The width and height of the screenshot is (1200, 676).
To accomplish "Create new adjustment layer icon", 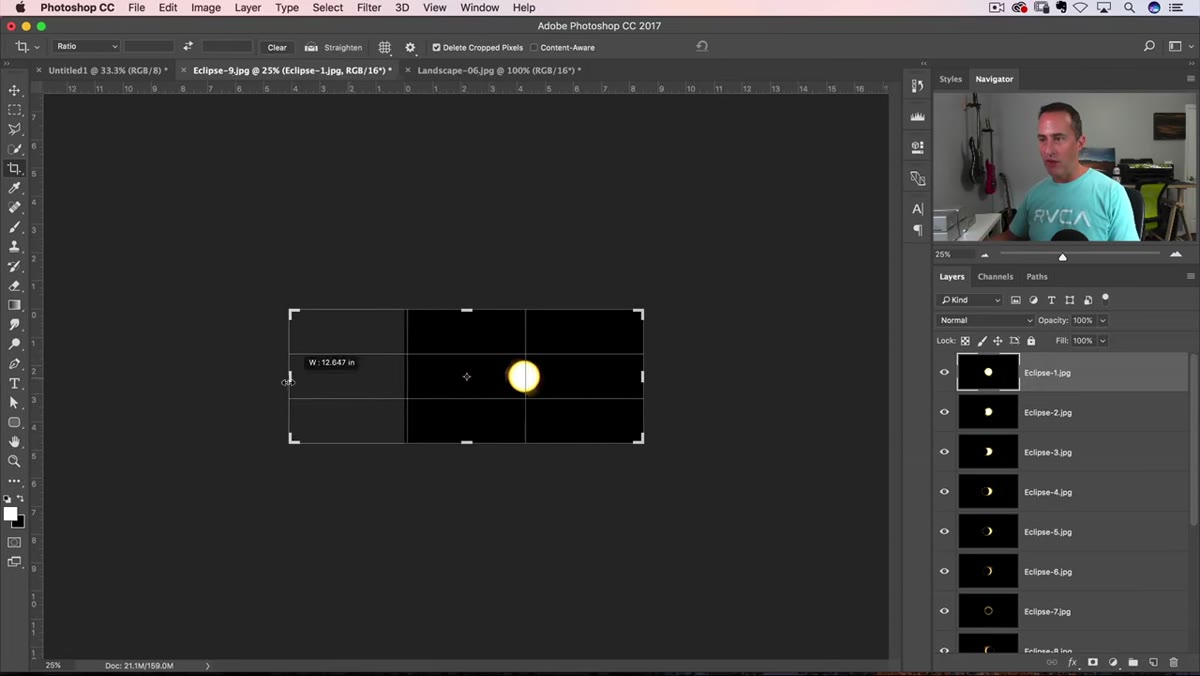I will pyautogui.click(x=1113, y=662).
